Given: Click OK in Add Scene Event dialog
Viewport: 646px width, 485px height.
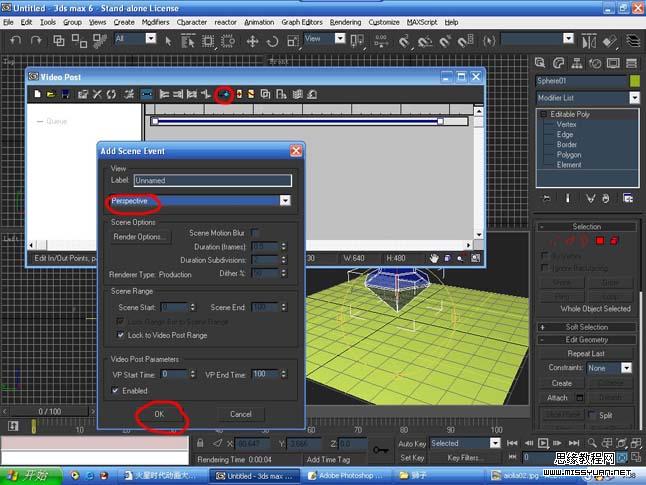Looking at the screenshot, I should (159, 414).
